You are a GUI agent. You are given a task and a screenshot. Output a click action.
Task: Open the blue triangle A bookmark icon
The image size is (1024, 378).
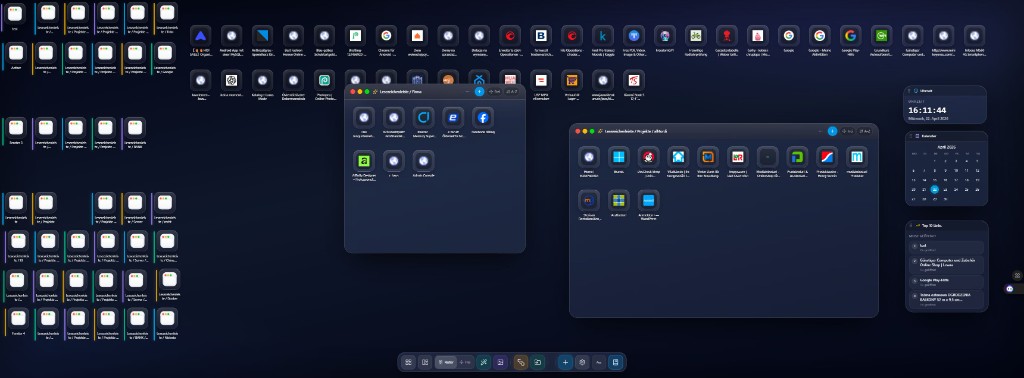pos(200,36)
